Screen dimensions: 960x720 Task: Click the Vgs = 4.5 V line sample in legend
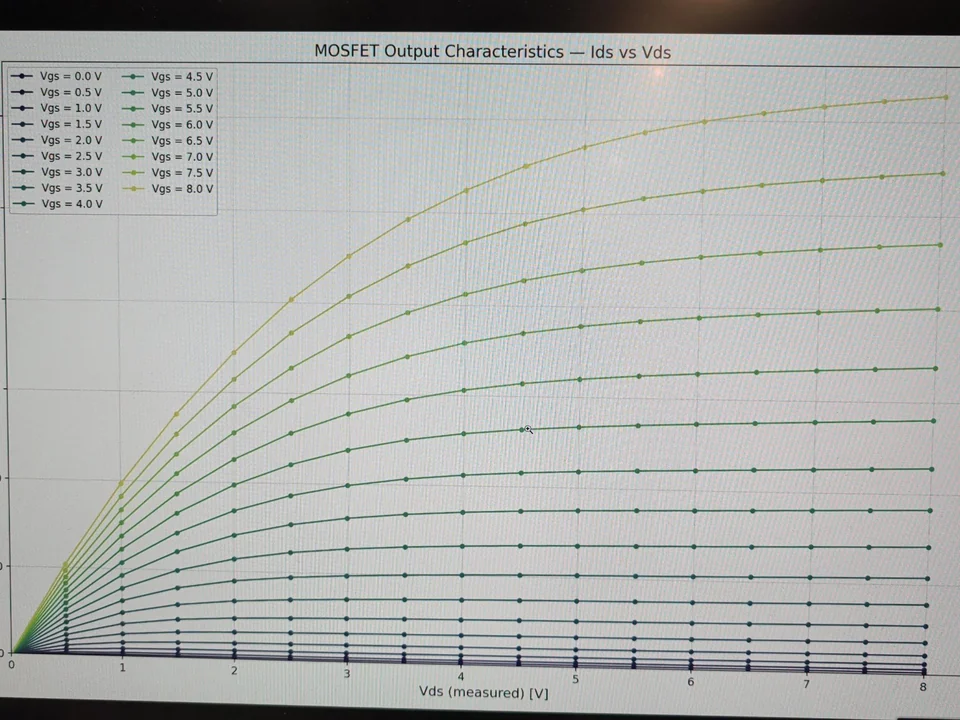(133, 77)
